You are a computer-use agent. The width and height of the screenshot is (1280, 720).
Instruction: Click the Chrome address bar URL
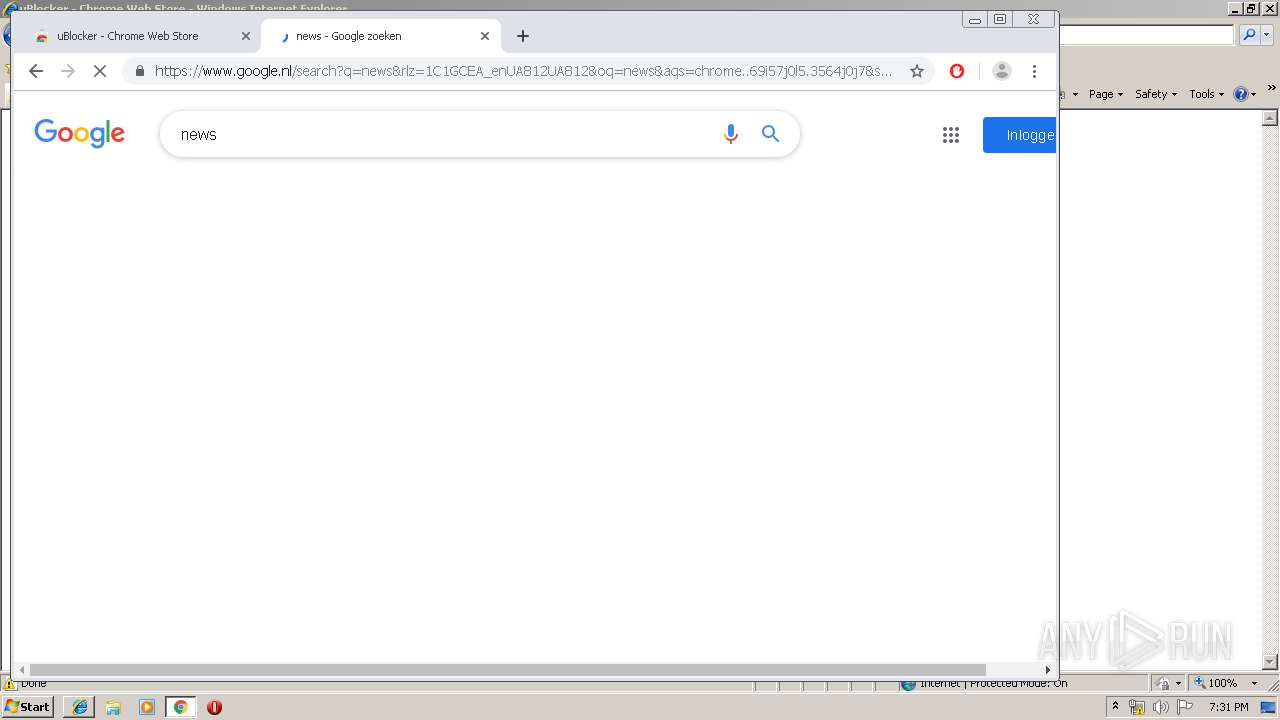(x=523, y=71)
